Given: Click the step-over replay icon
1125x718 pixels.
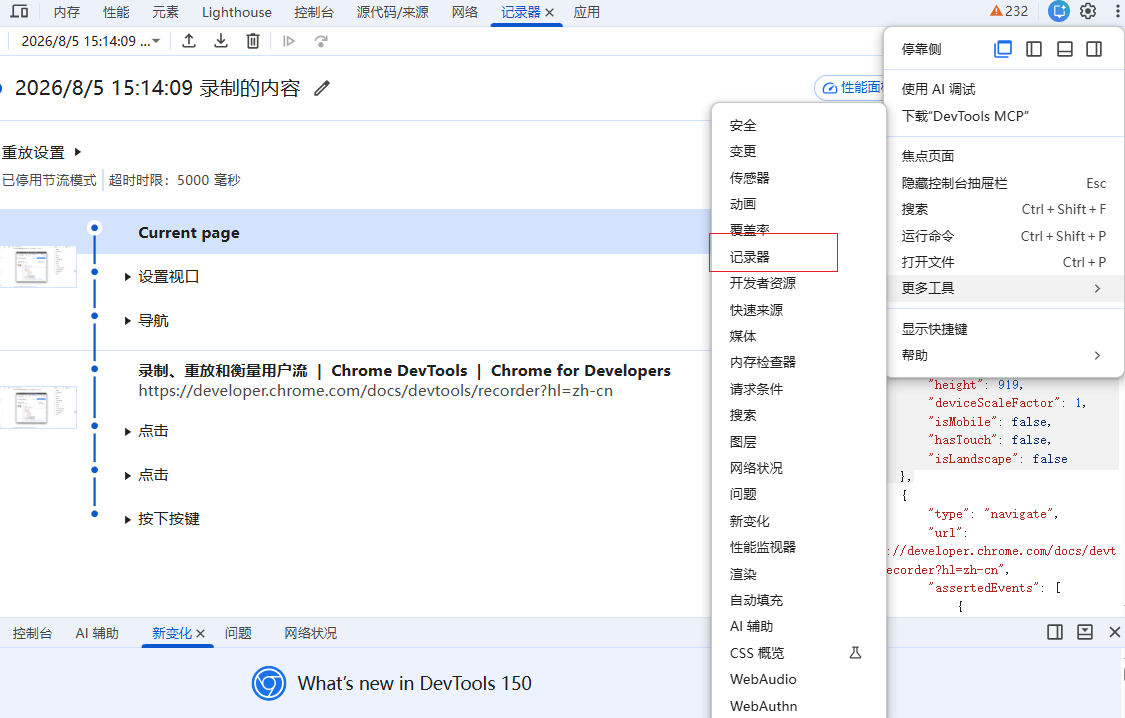Looking at the screenshot, I should pos(321,41).
